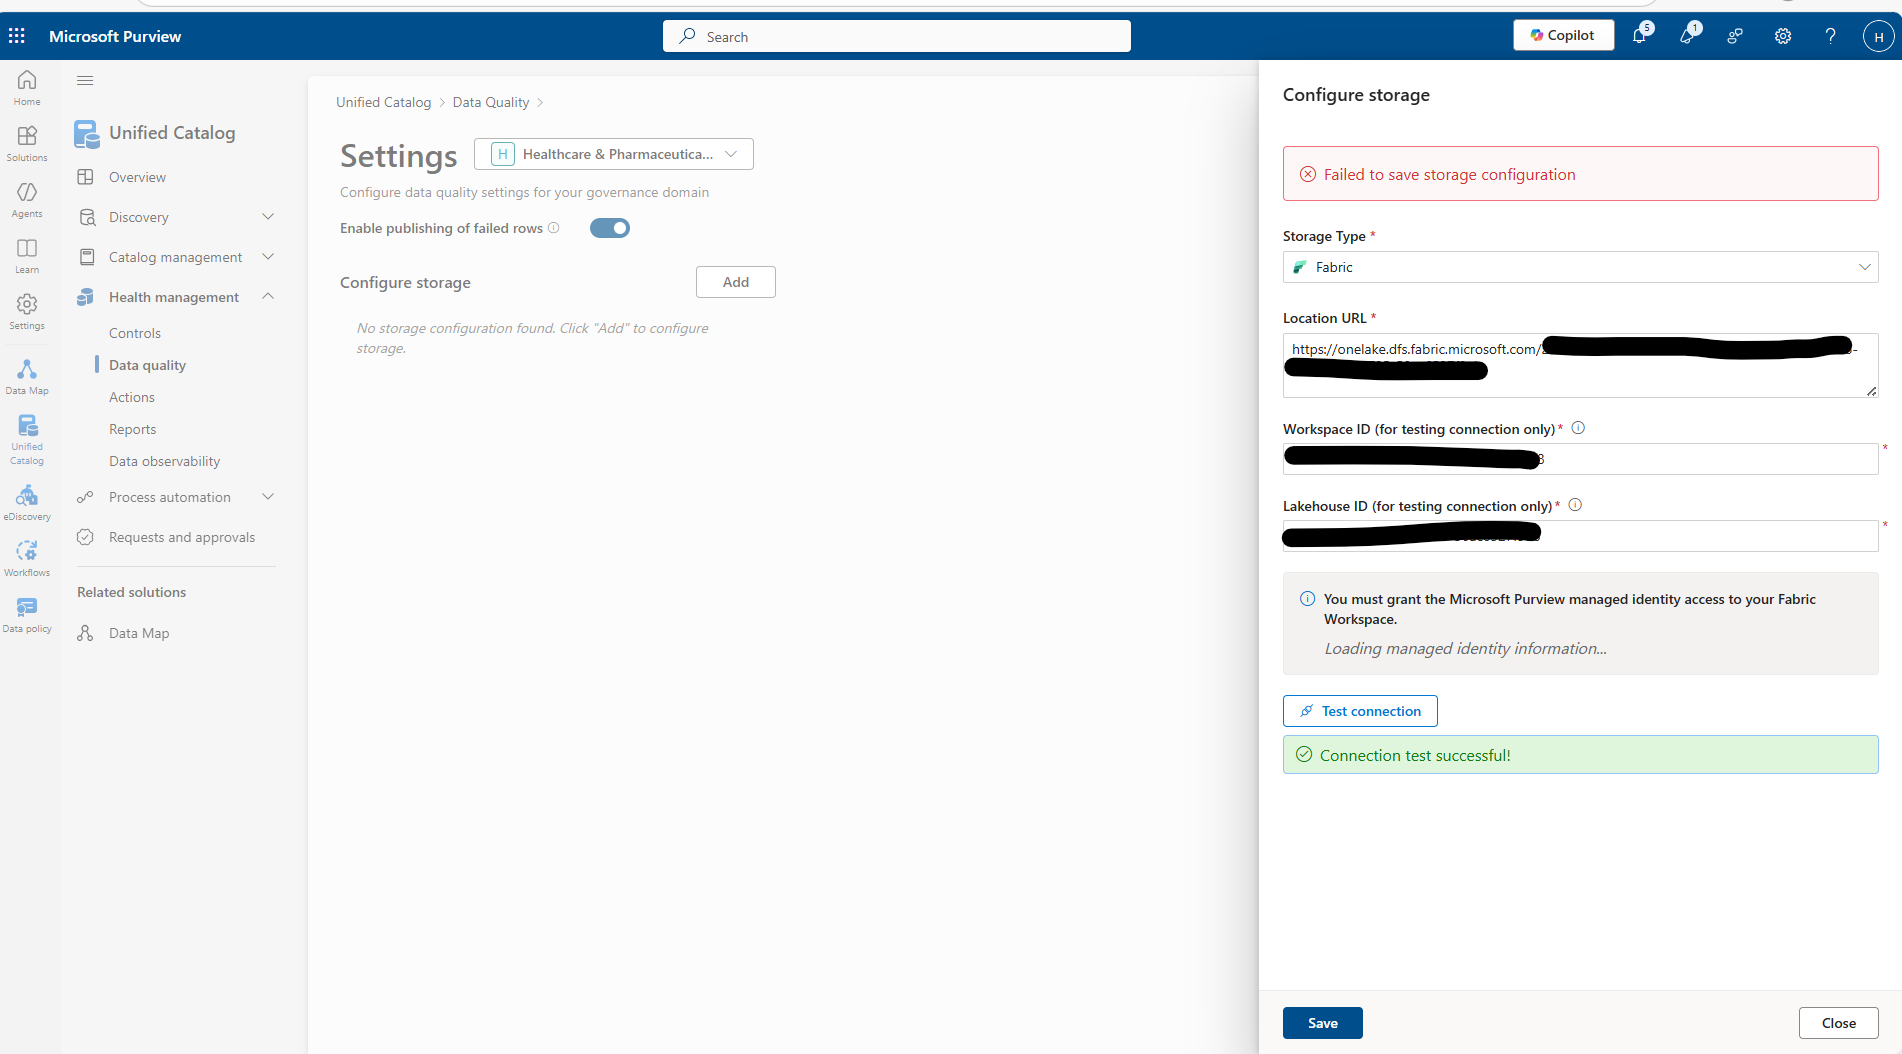Expand Process automation section

(x=268, y=497)
